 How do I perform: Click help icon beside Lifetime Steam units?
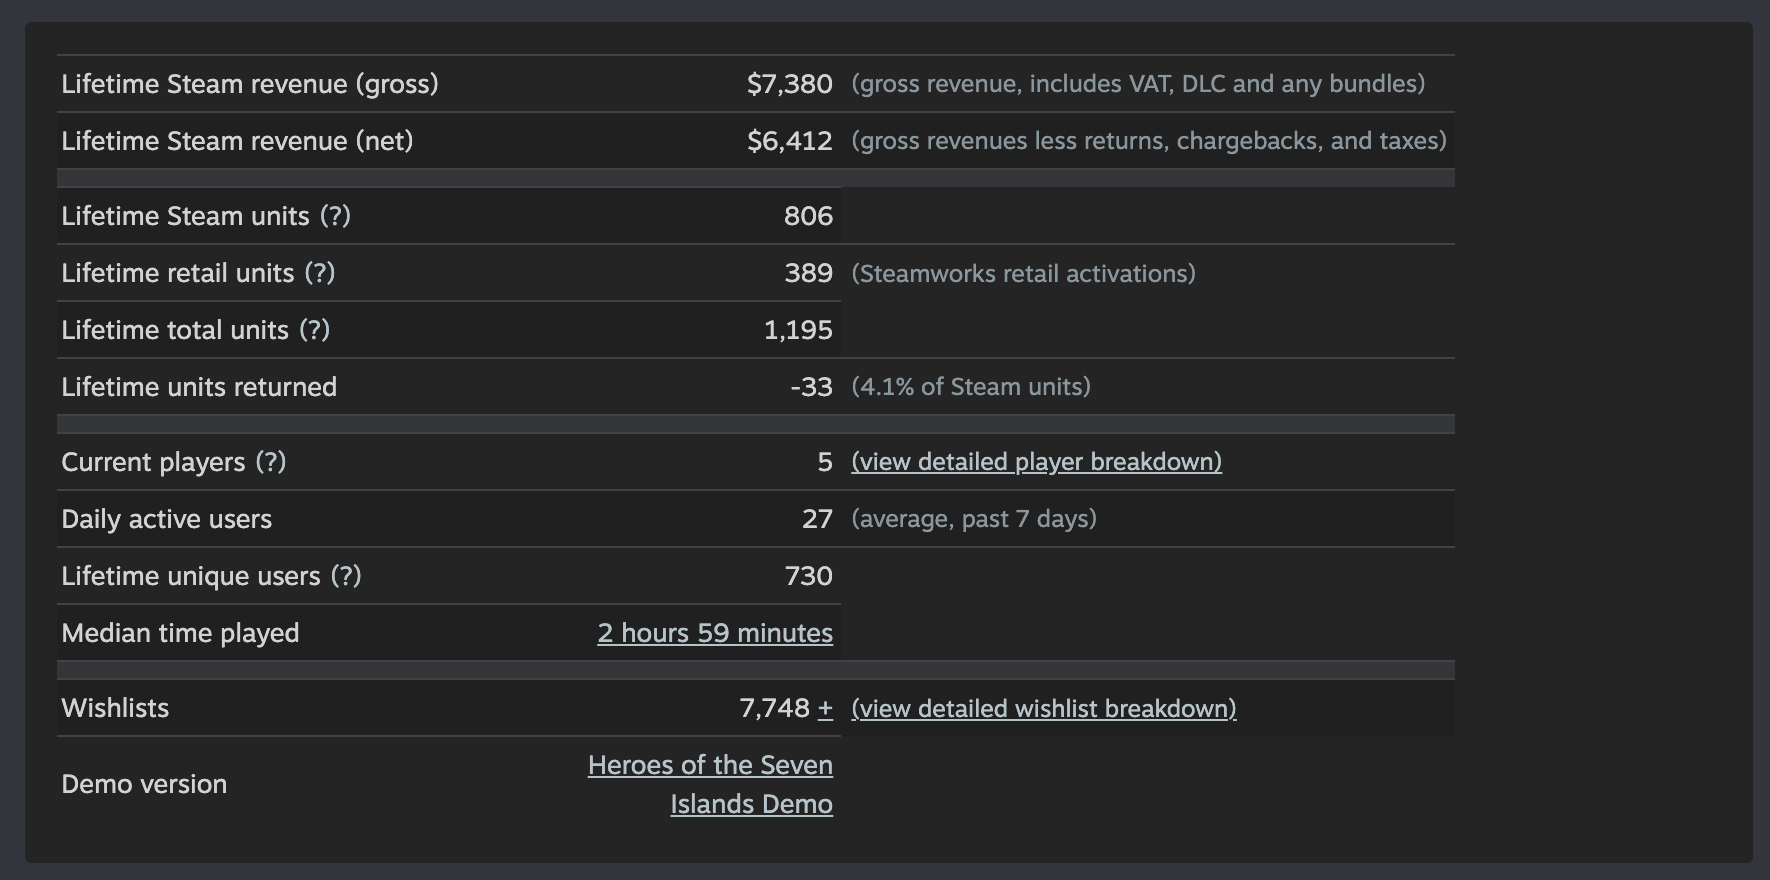coord(335,216)
